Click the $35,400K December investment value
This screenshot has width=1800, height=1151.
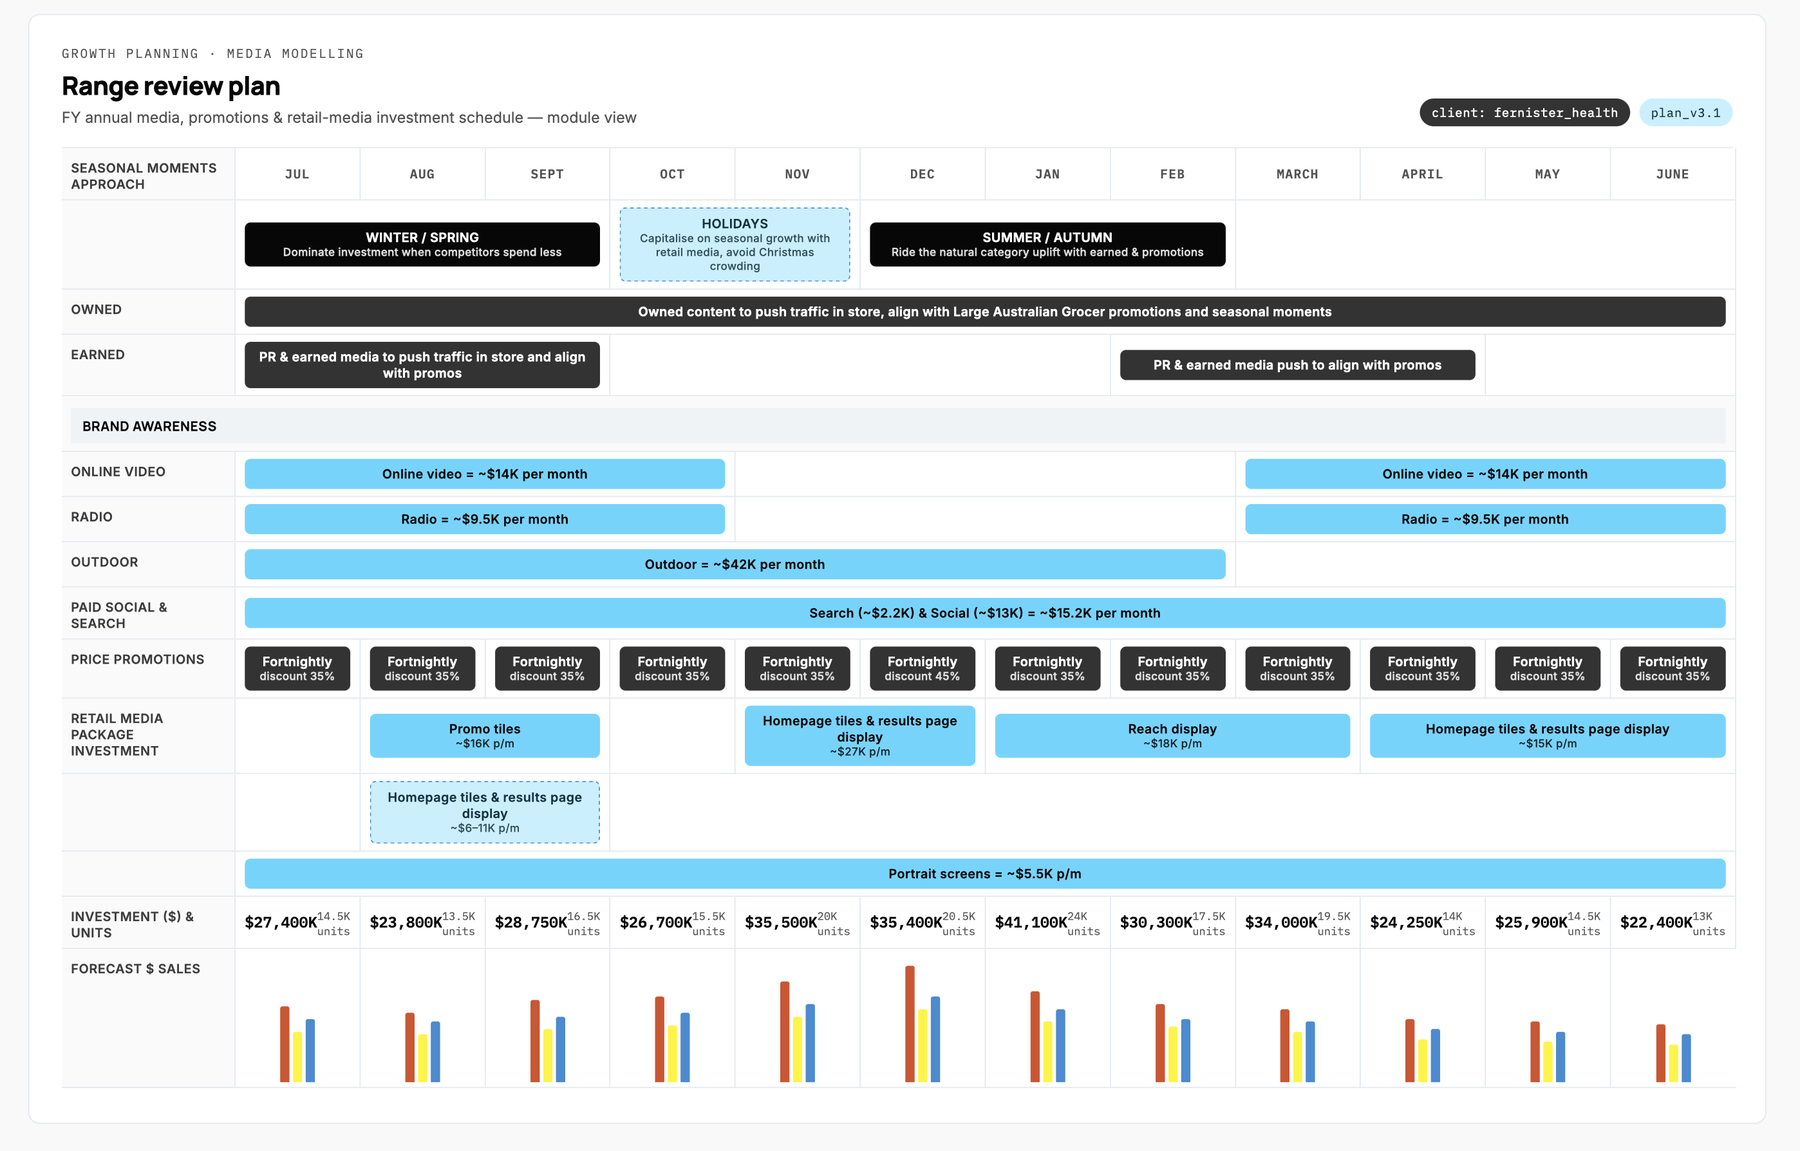906,922
